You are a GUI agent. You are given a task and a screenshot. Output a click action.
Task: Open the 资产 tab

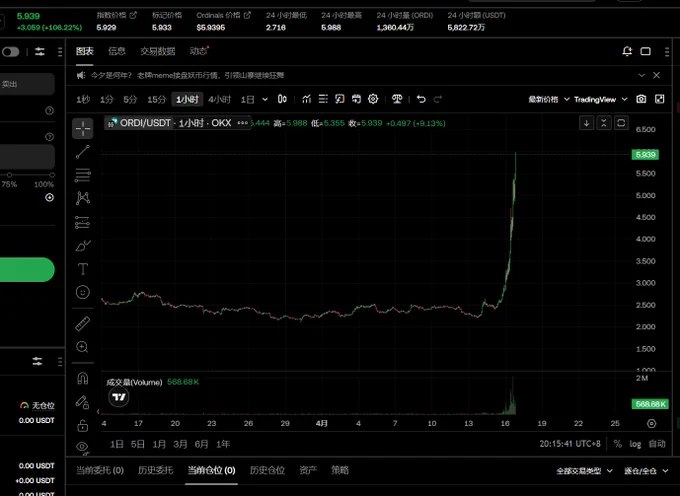[x=308, y=470]
